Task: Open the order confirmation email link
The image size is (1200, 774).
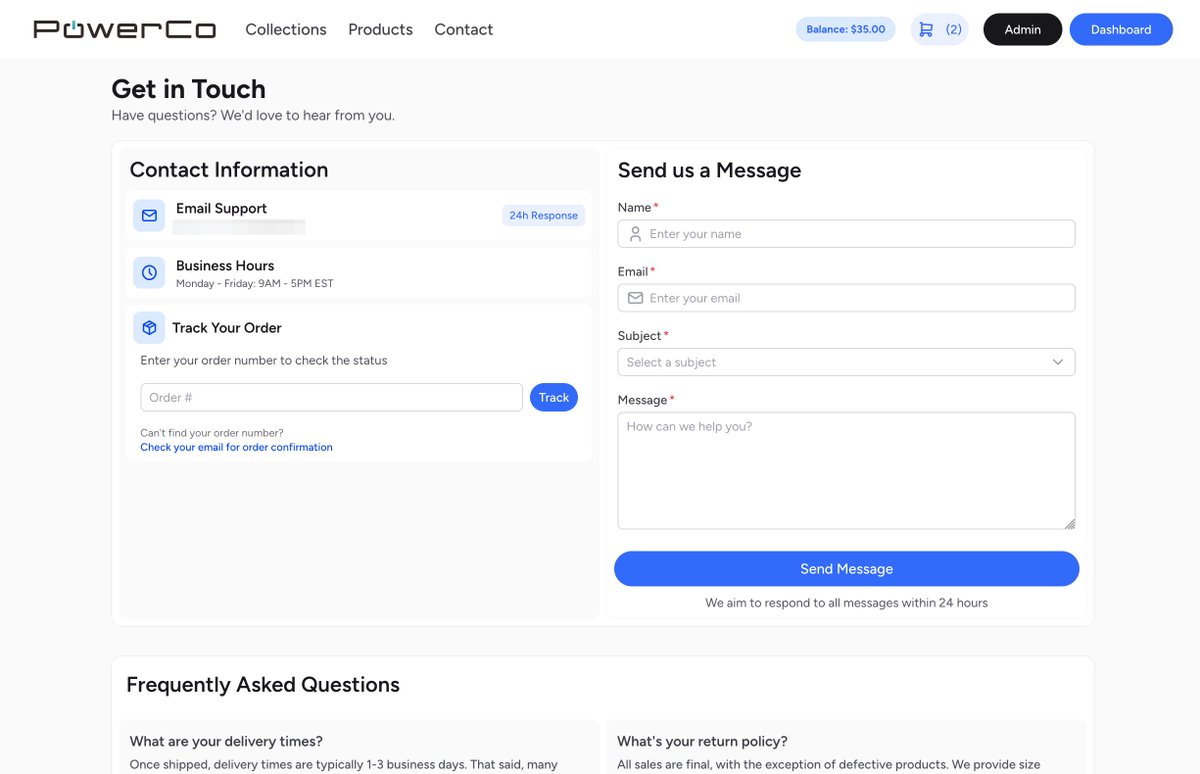Action: (x=236, y=447)
